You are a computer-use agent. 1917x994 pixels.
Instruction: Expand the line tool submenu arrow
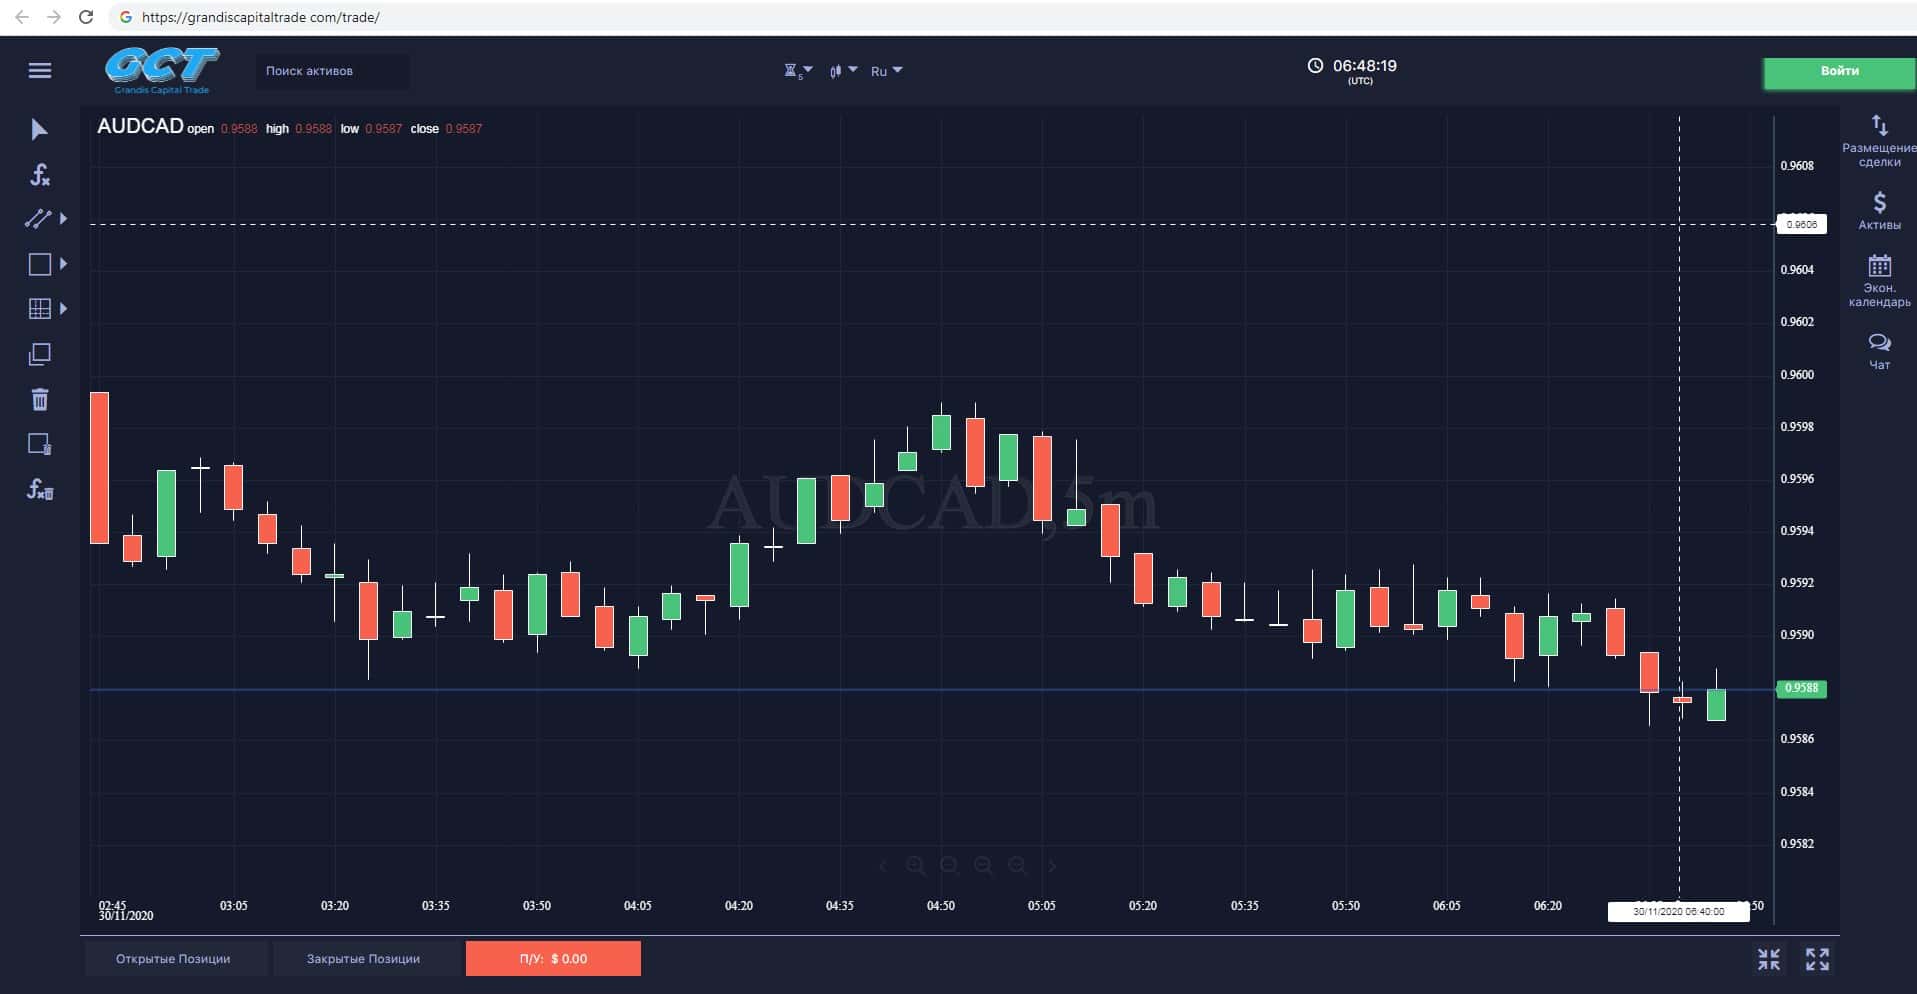64,219
